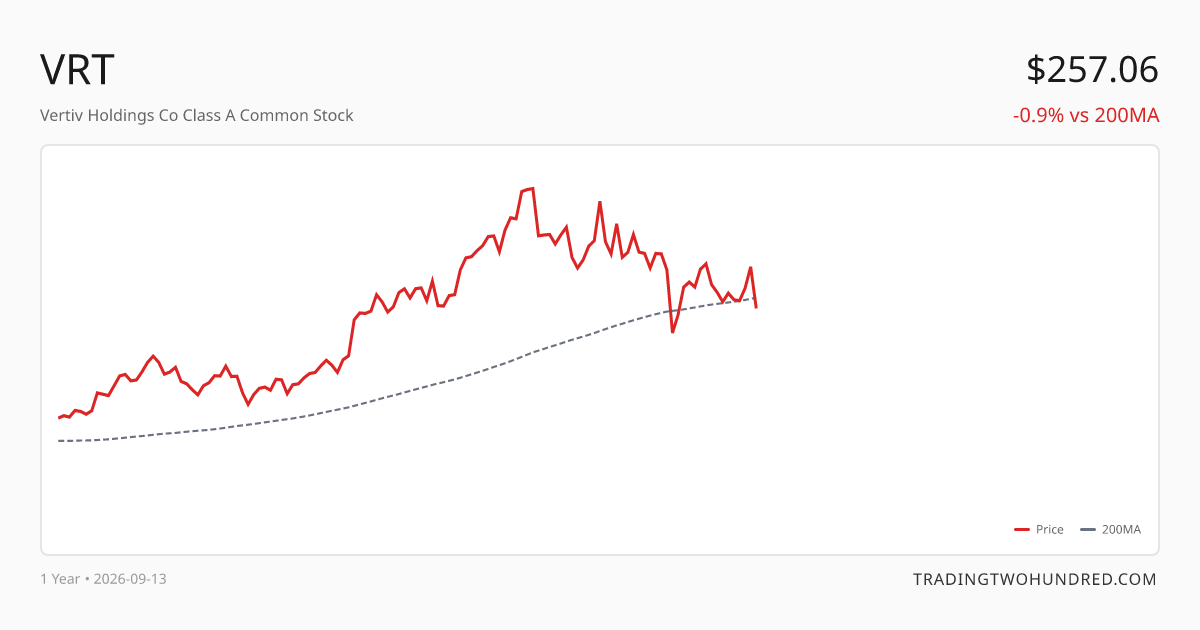
Task: Click the gray 200MA legend swatch
Action: click(1089, 529)
